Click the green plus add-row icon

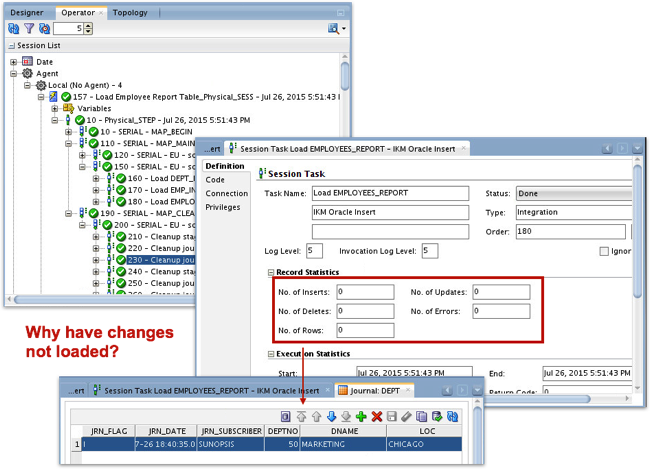pyautogui.click(x=361, y=416)
